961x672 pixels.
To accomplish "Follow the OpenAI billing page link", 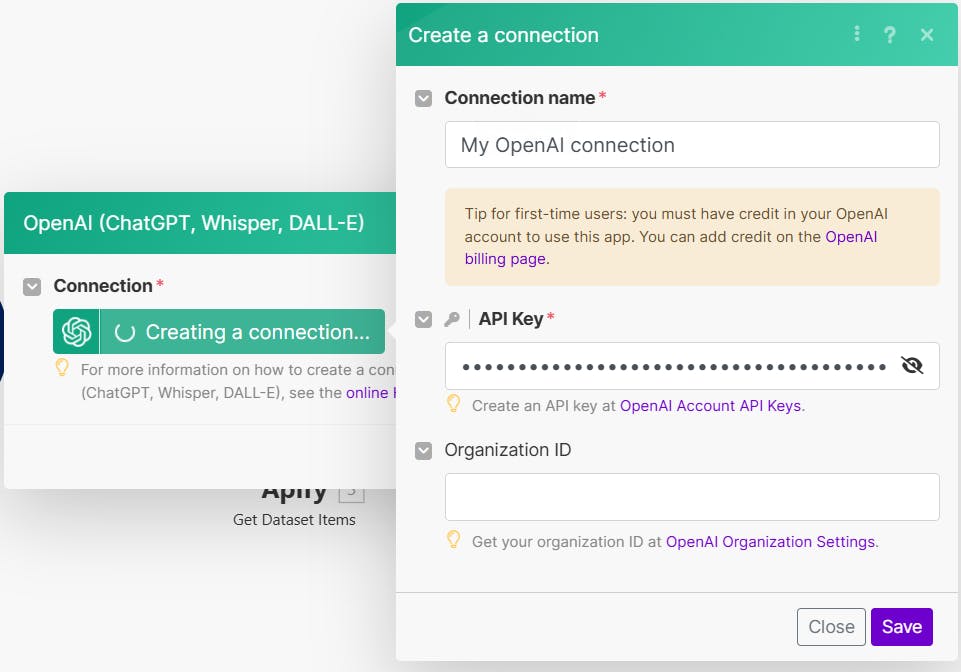I will 670,248.
